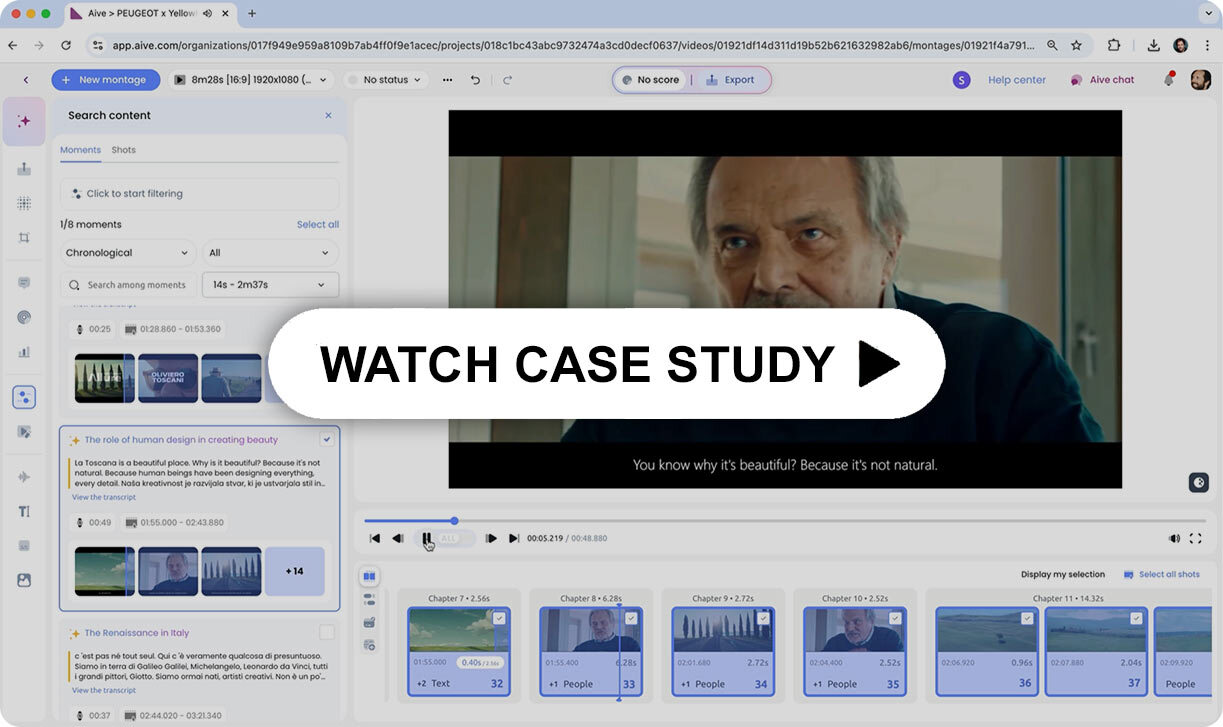Click the purple S account badge

[x=961, y=80]
